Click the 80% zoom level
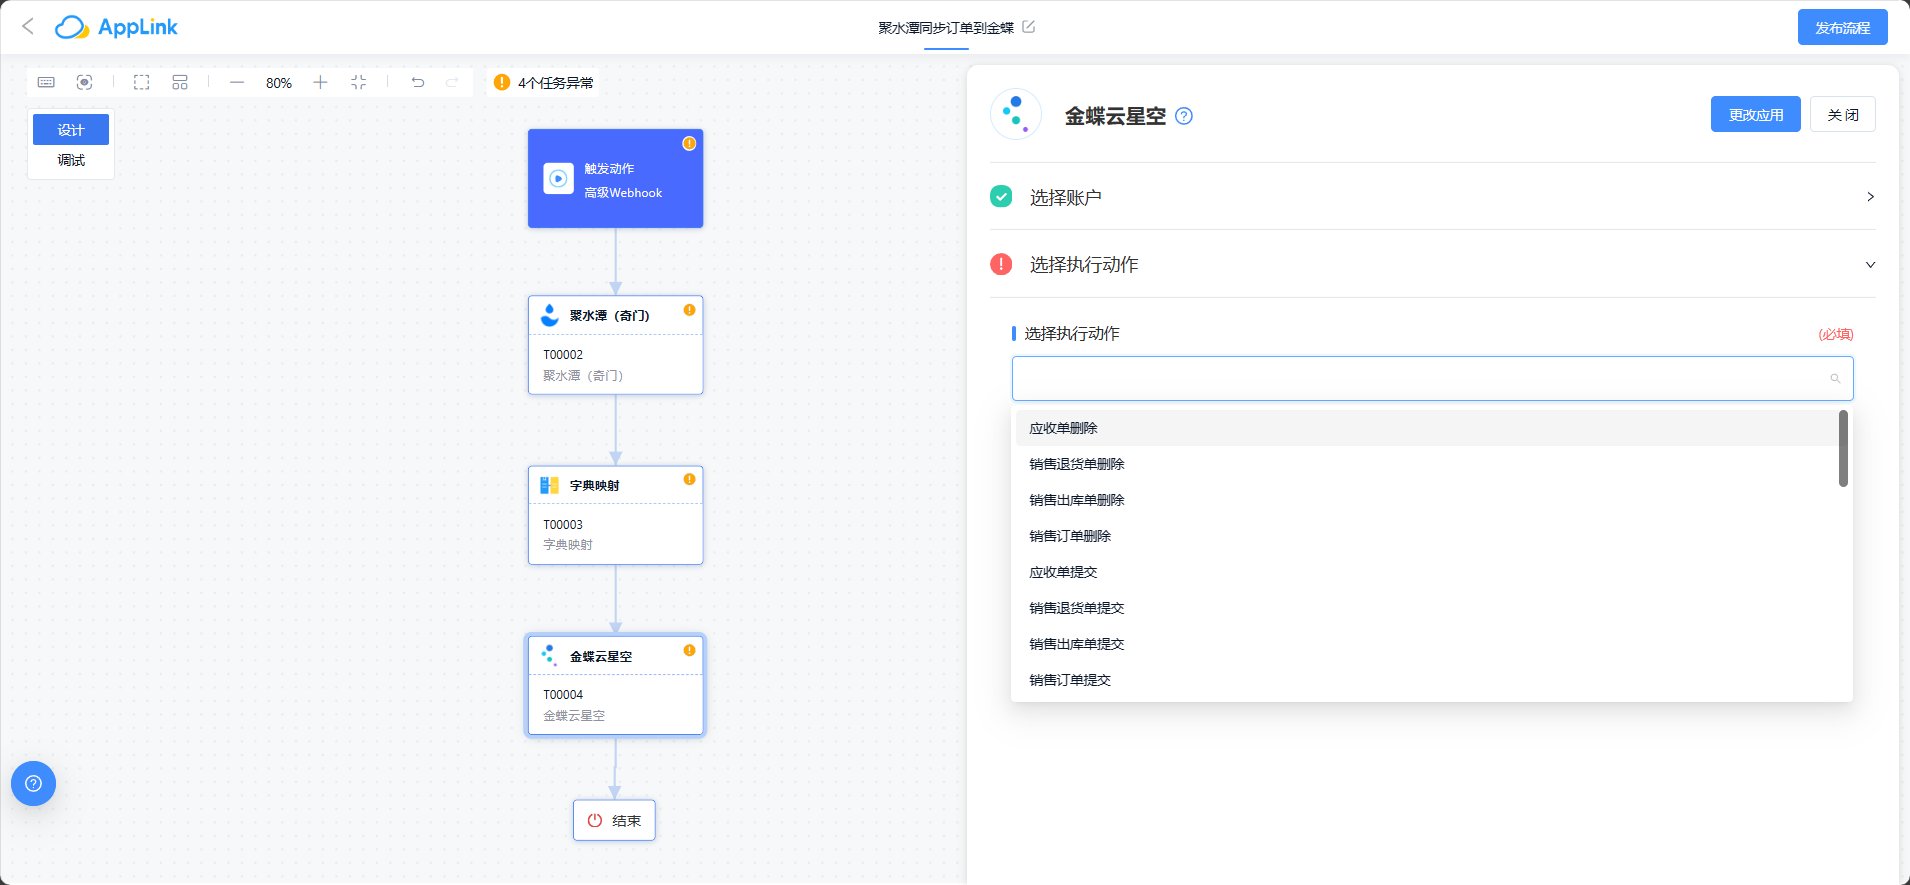Screen dimensions: 1910x885 tap(279, 83)
